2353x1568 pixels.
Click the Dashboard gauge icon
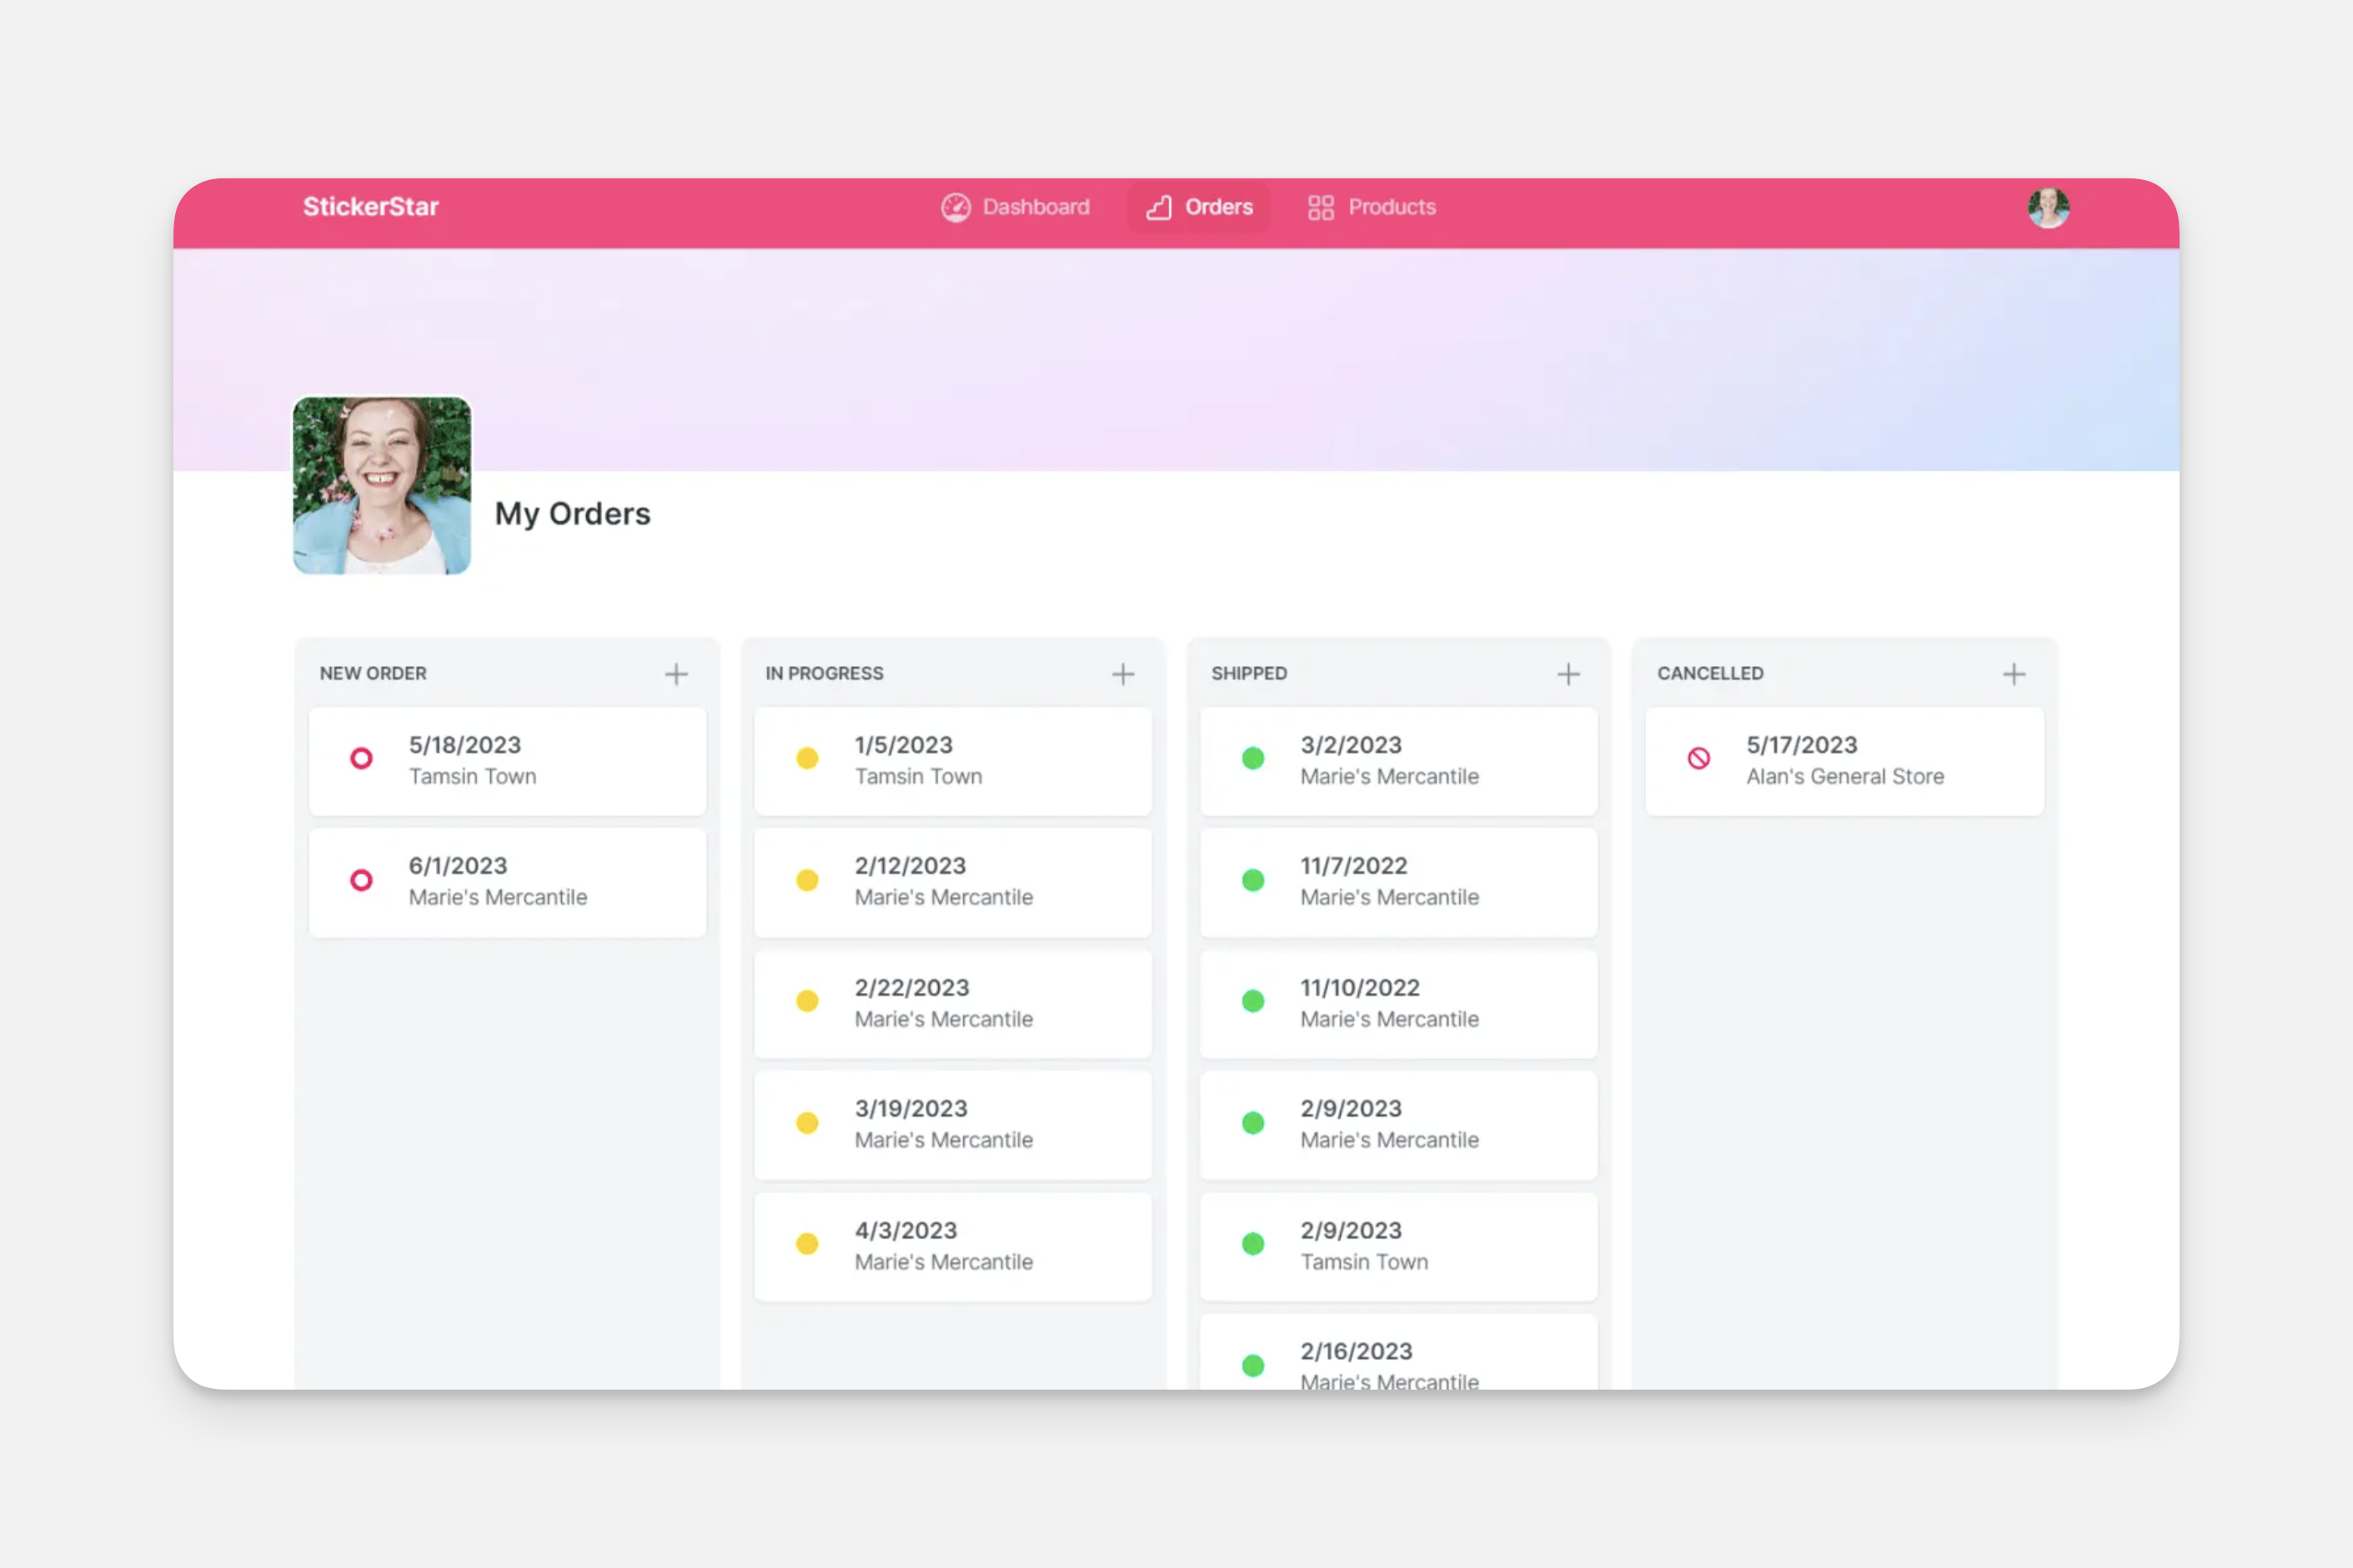click(955, 207)
